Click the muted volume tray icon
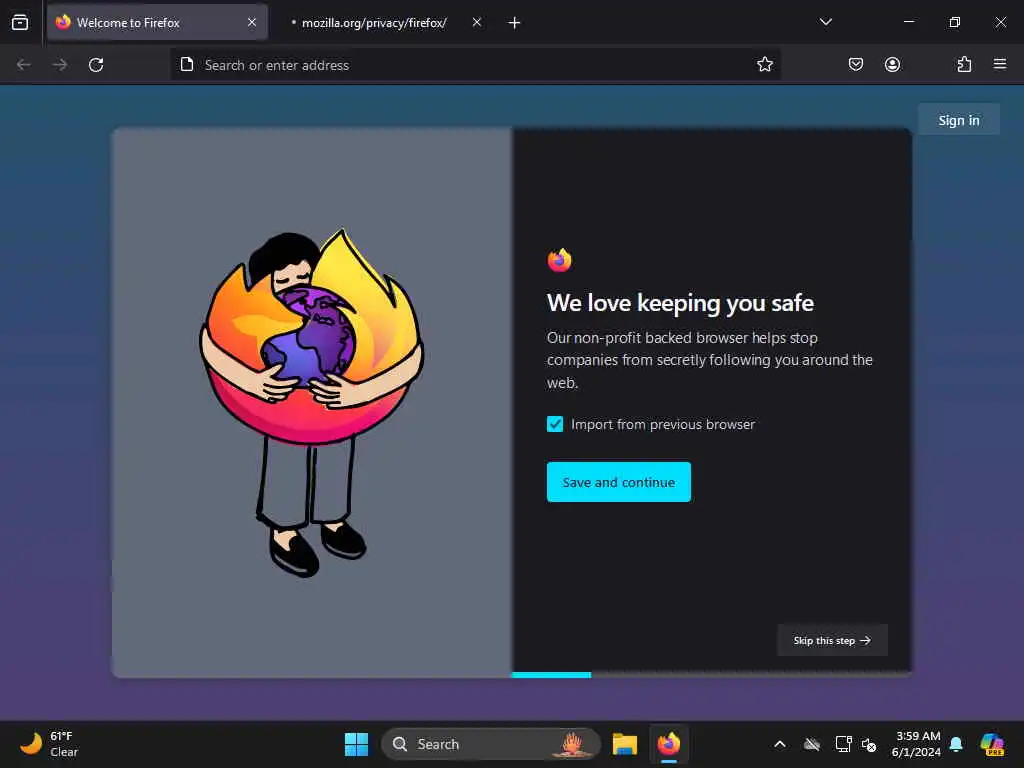1024x768 pixels. [x=869, y=744]
